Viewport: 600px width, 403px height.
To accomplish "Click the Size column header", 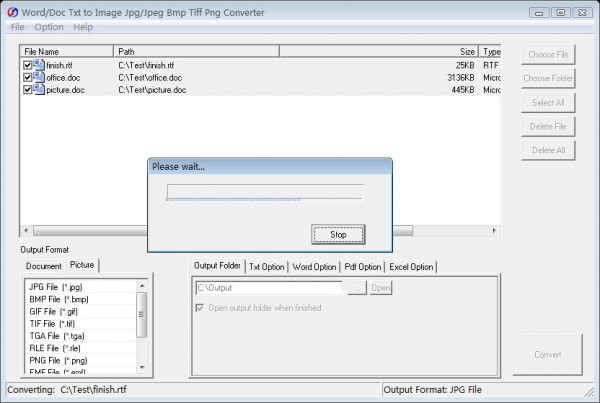I will pyautogui.click(x=379, y=51).
